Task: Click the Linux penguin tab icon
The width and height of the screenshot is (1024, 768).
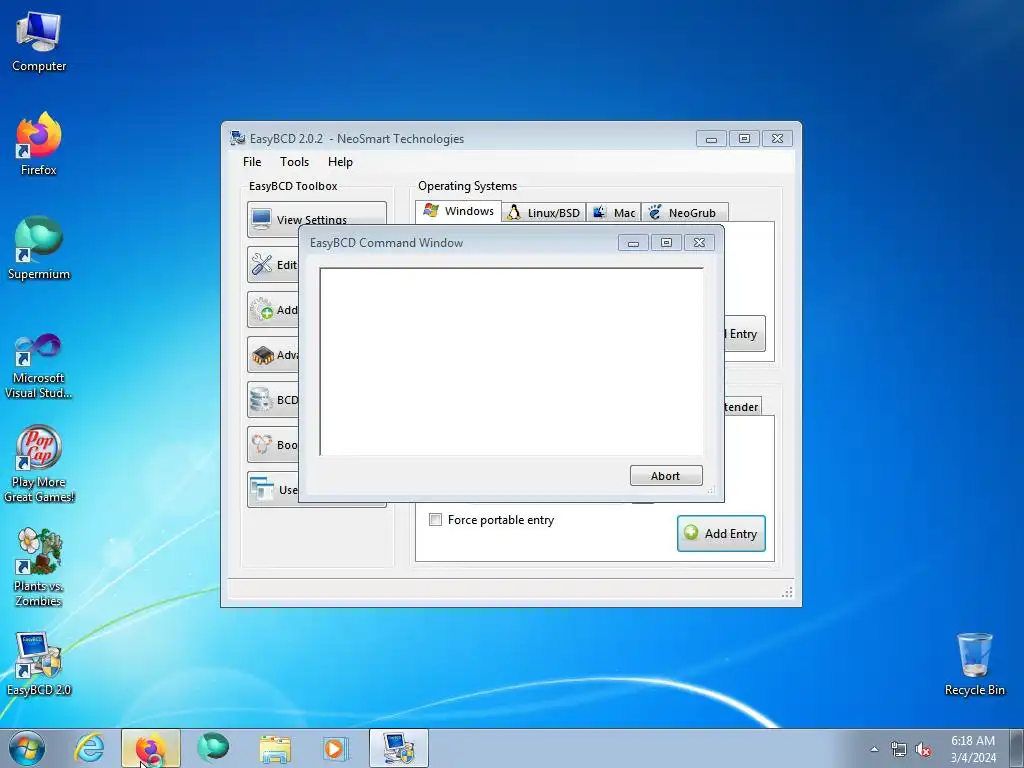Action: 514,212
